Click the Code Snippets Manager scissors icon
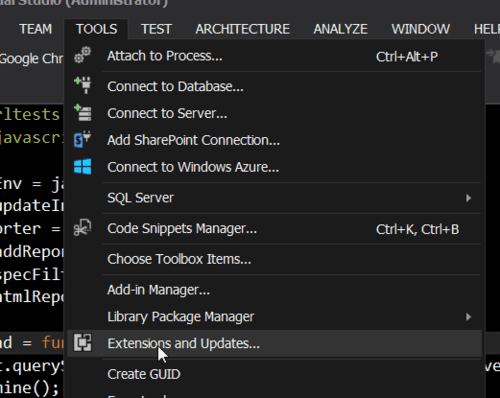500x398 pixels. [82, 228]
